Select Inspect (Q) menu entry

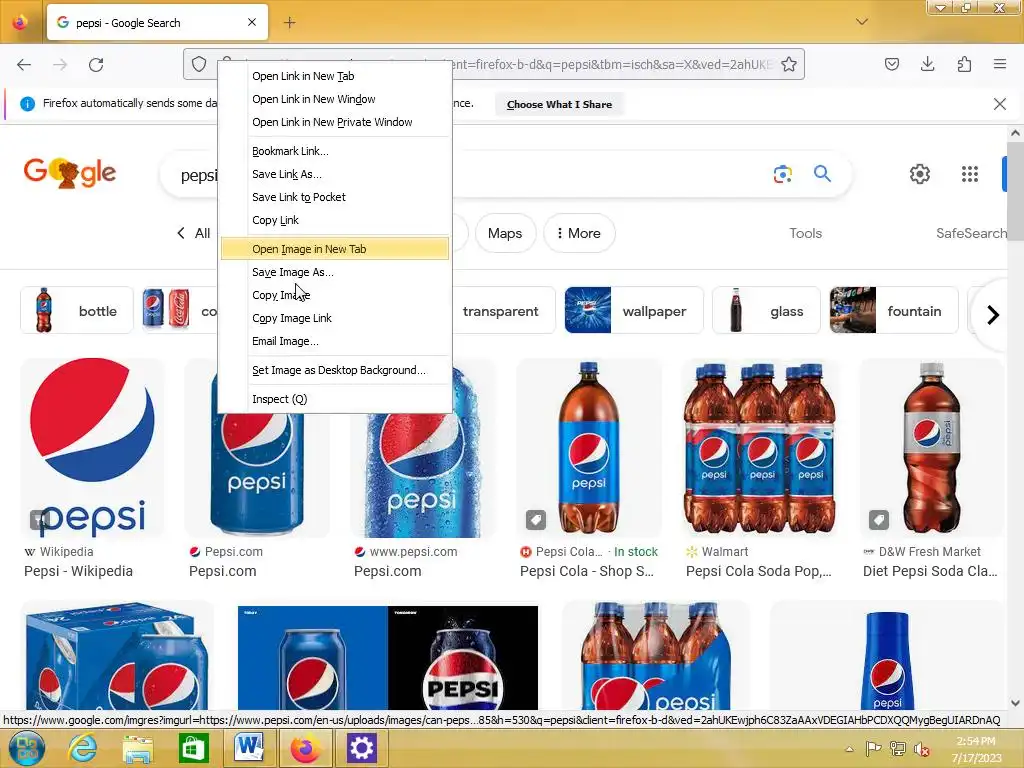point(334,399)
